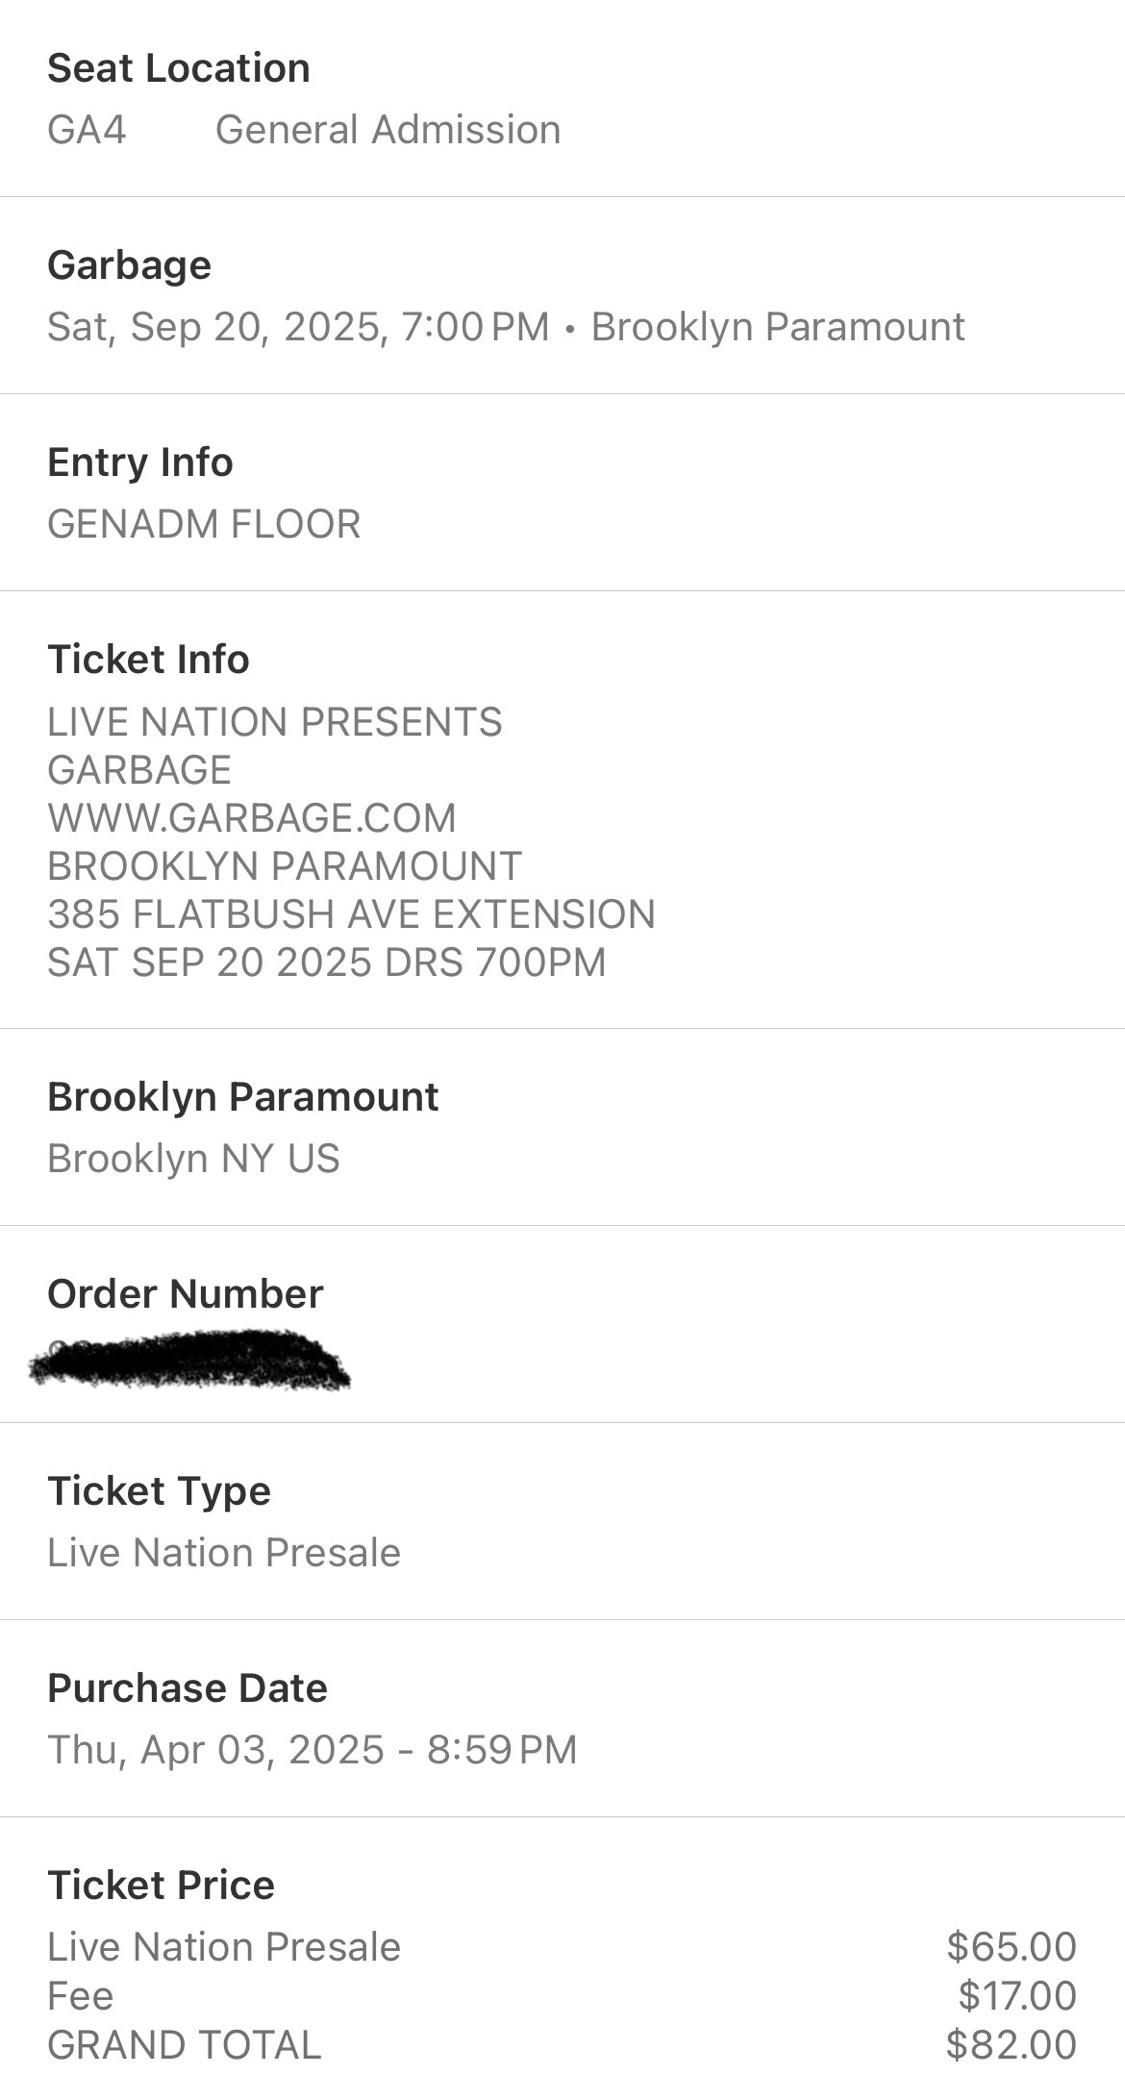The width and height of the screenshot is (1125, 2100).
Task: Click the Entry Info heading
Action: pyautogui.click(x=140, y=462)
